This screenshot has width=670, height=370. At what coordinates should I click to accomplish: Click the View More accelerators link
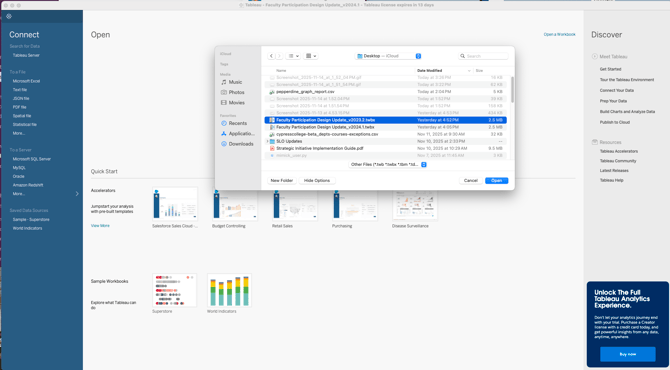100,226
